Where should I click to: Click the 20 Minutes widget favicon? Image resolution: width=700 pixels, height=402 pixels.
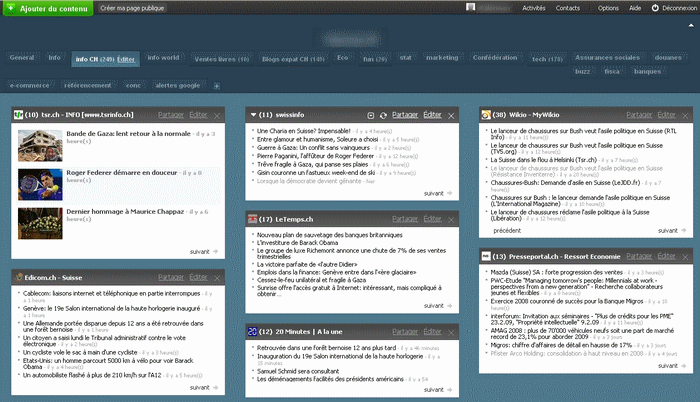253,331
